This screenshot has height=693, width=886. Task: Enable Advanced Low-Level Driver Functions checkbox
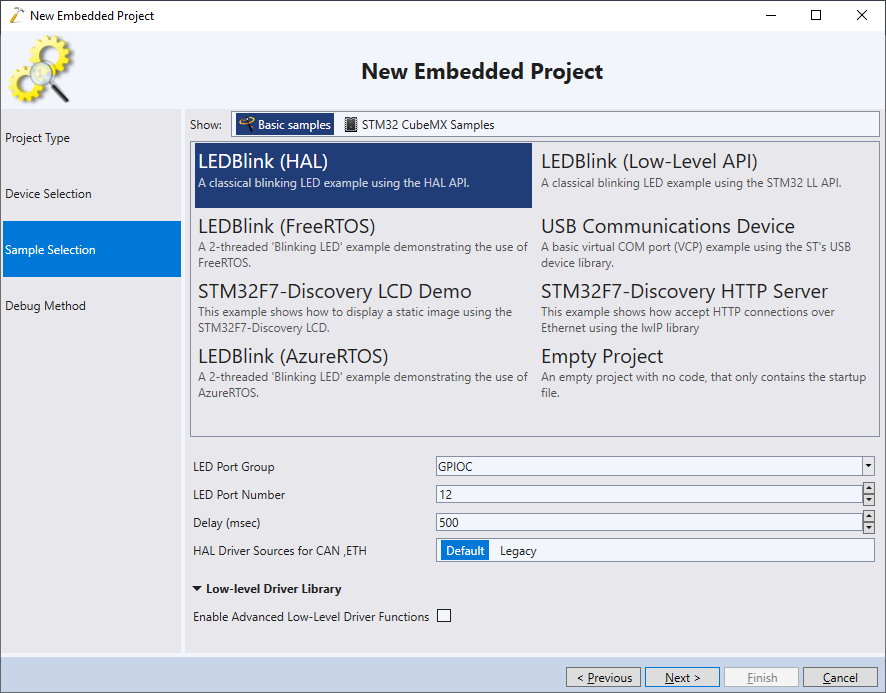click(x=444, y=616)
